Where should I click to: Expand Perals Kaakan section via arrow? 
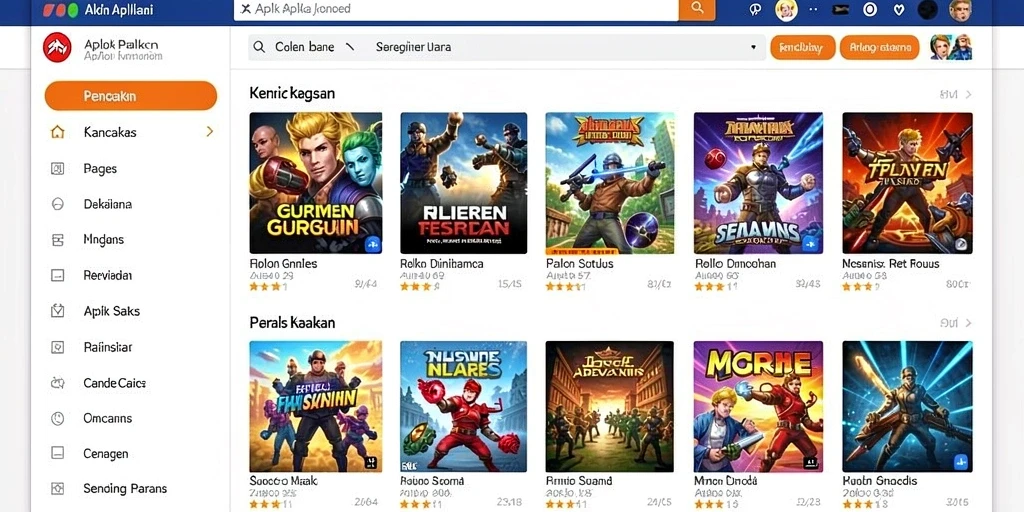968,323
